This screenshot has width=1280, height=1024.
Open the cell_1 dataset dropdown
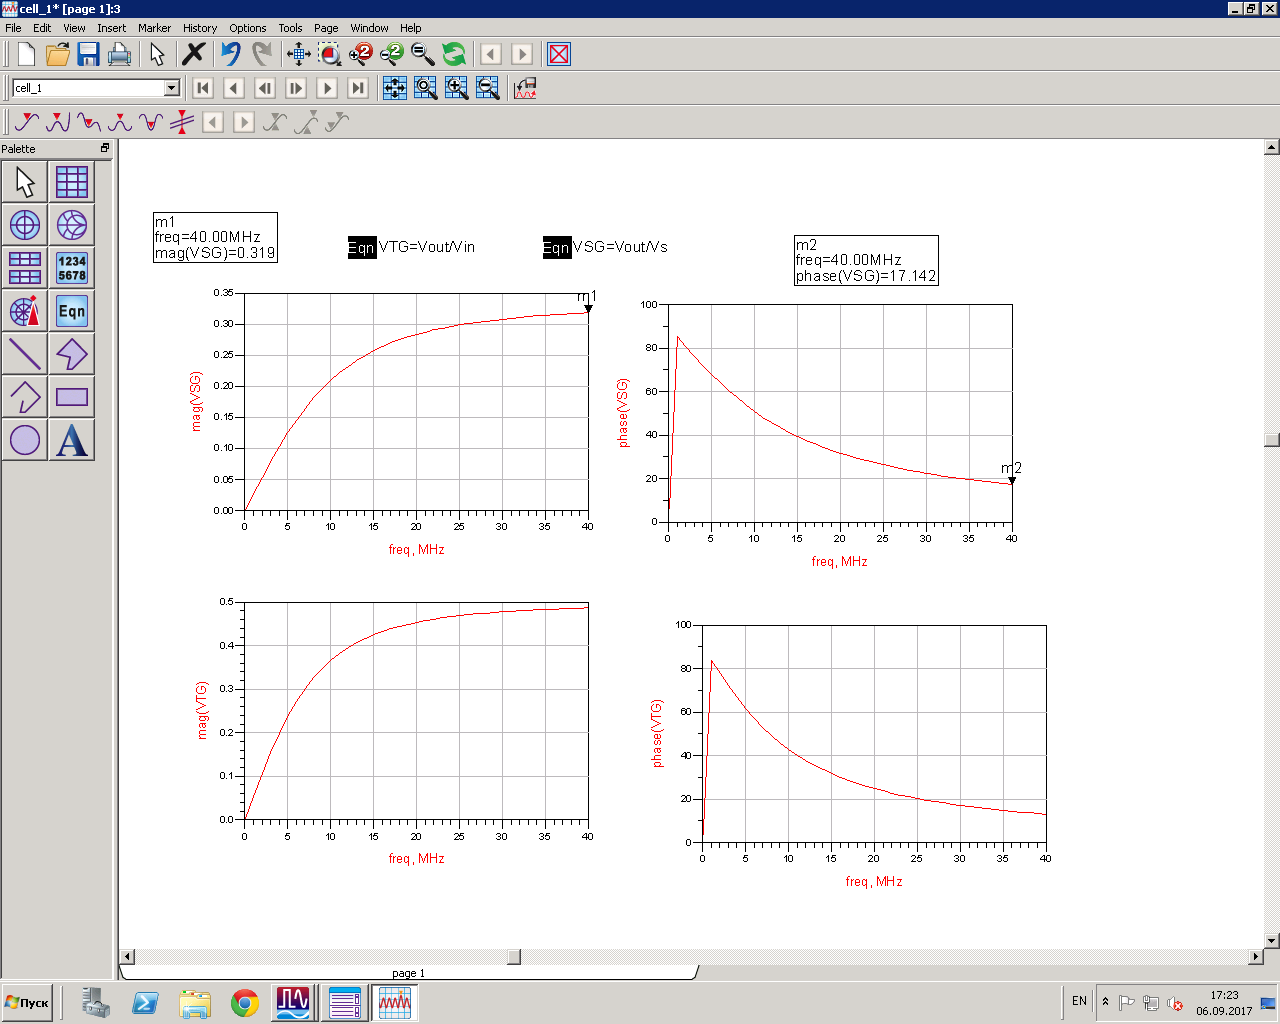[171, 88]
